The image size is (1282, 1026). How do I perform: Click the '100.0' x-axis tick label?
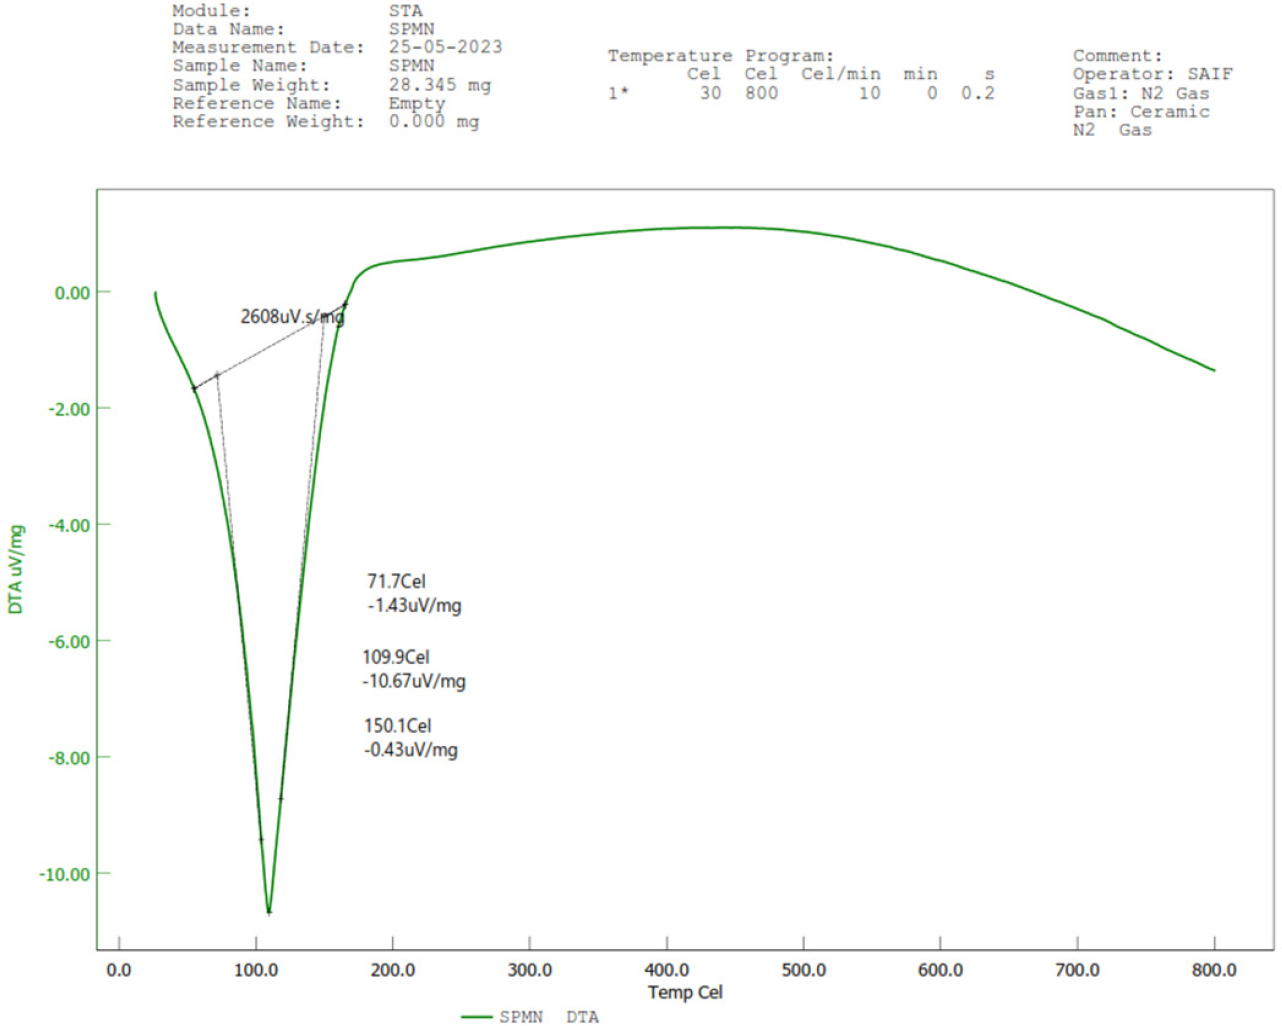256,970
